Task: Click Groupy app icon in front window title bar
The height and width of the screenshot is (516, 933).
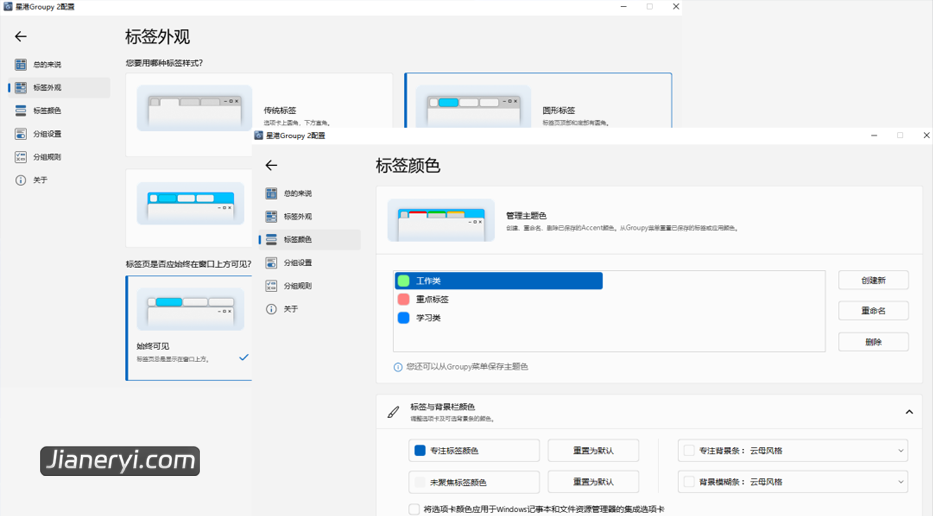Action: (x=258, y=136)
